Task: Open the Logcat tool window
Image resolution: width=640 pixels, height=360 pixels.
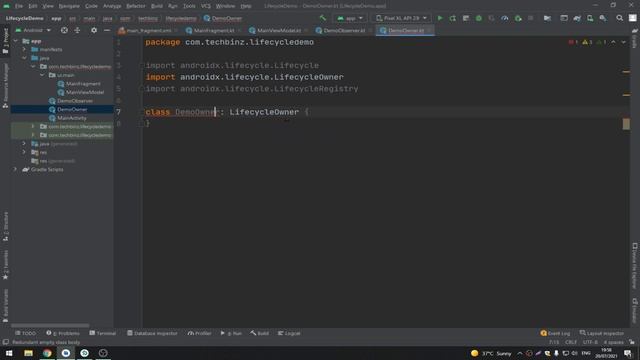Action: click(289, 333)
